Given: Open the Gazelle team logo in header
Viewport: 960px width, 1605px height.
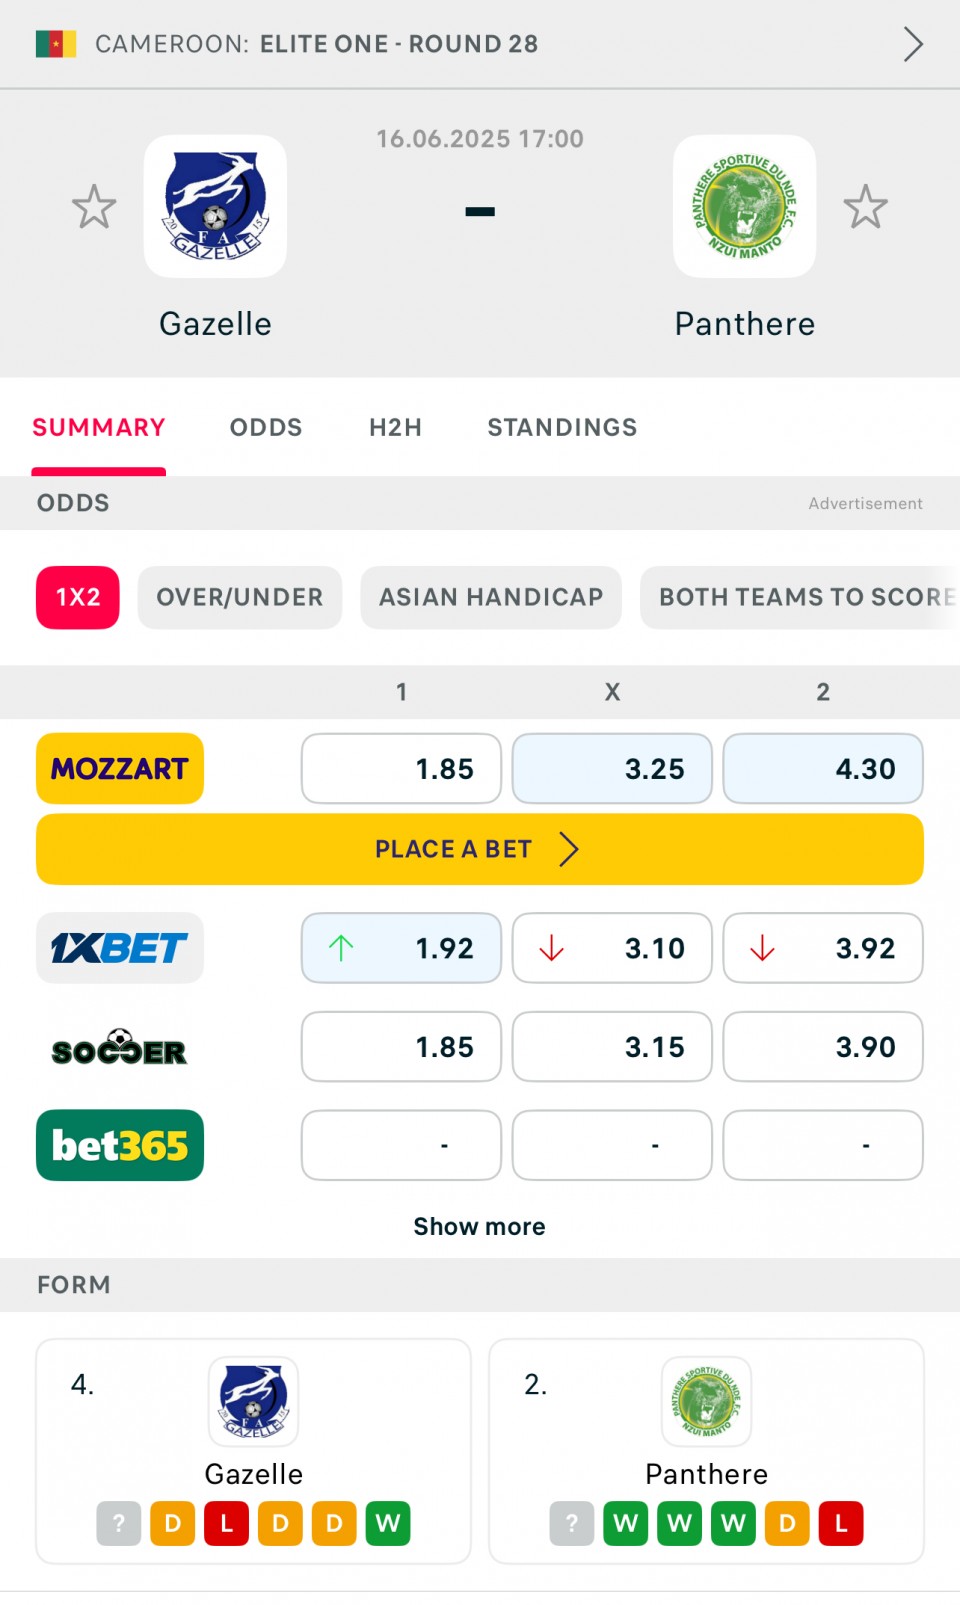Looking at the screenshot, I should (x=215, y=206).
